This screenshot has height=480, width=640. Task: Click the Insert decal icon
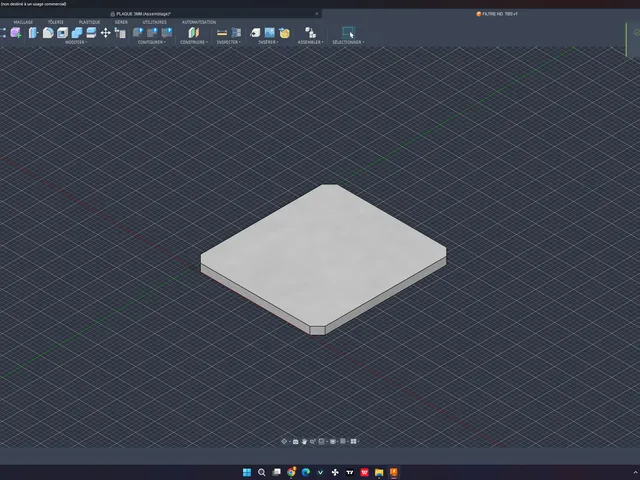click(284, 33)
